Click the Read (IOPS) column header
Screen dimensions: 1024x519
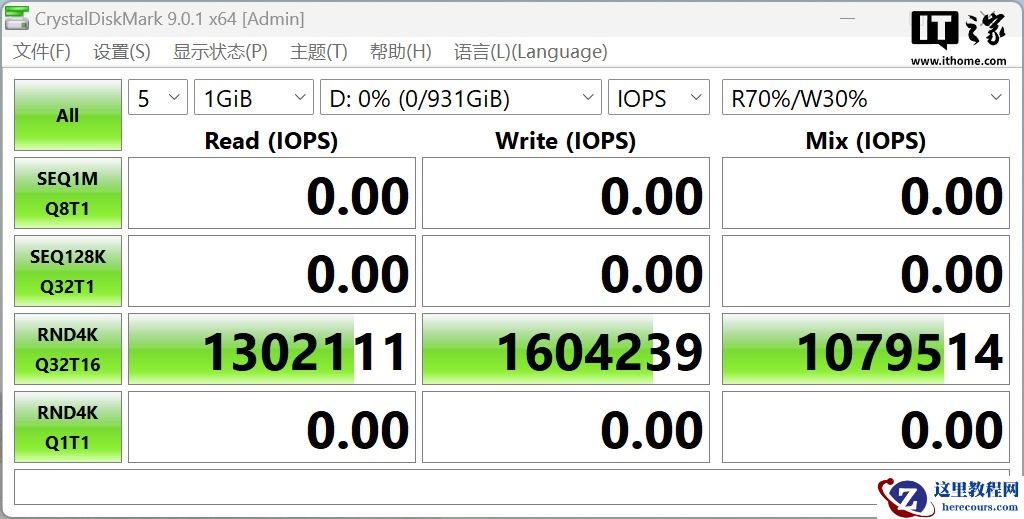tap(271, 141)
